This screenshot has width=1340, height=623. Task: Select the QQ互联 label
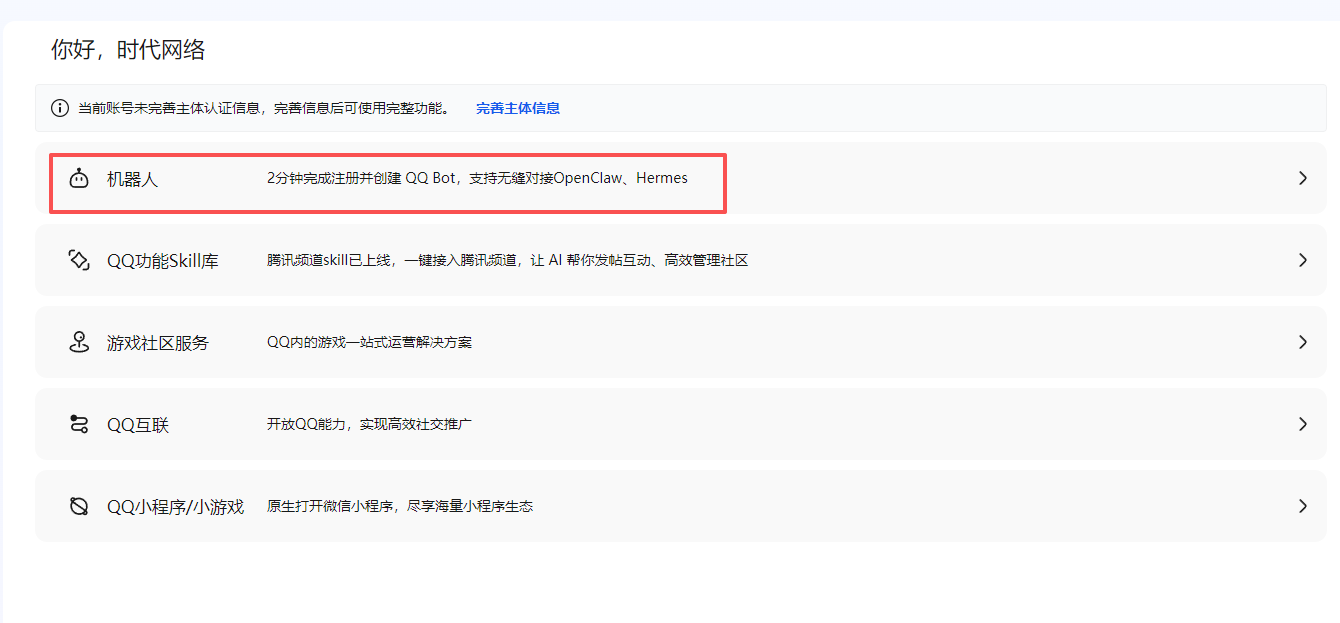click(138, 425)
